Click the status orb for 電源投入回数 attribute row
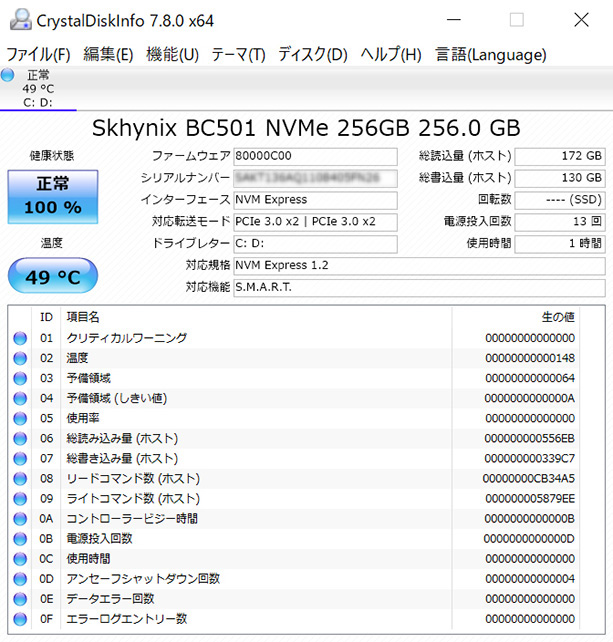 [x=20, y=538]
